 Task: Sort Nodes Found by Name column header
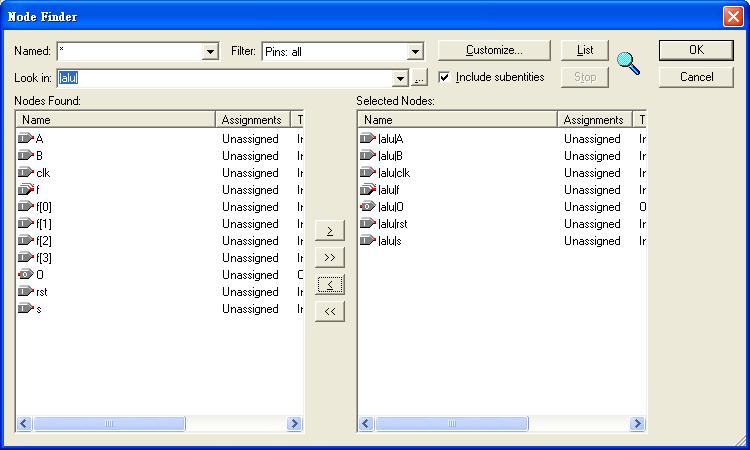115,120
